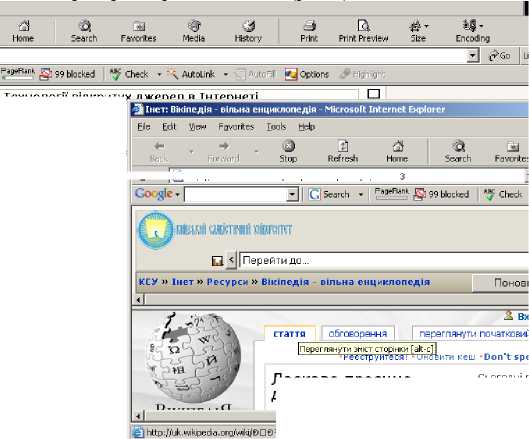Image resolution: width=529 pixels, height=439 pixels.
Task: Click Home button in front window toolbar
Action: (397, 152)
